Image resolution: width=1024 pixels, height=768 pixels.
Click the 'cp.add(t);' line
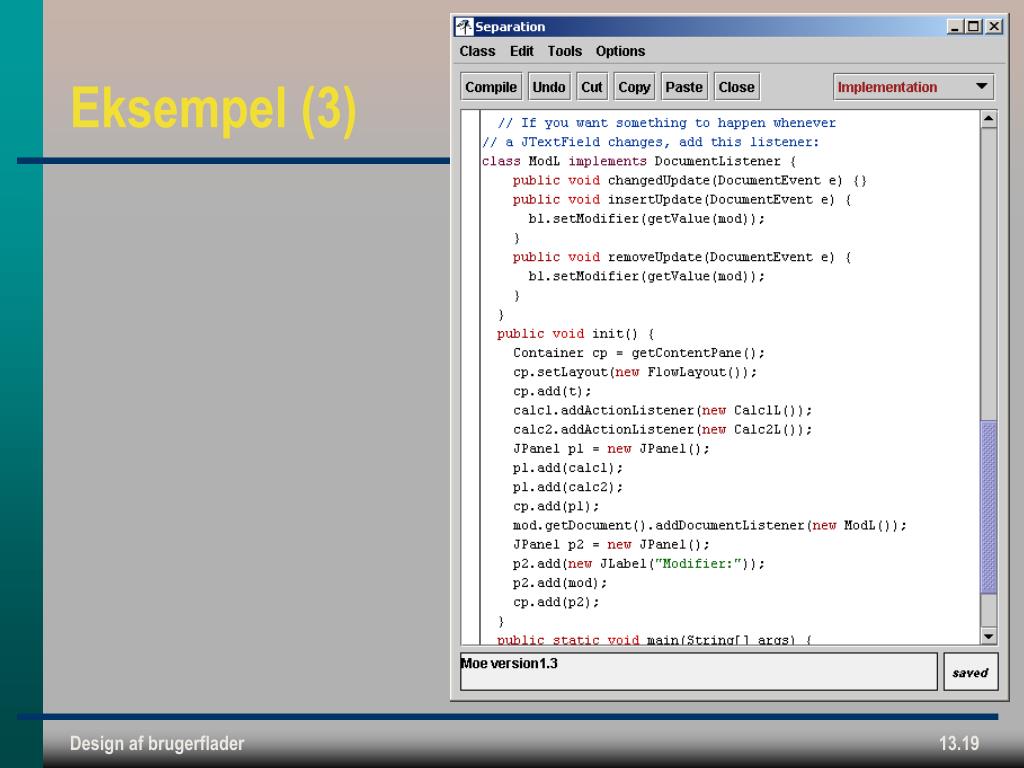point(552,391)
